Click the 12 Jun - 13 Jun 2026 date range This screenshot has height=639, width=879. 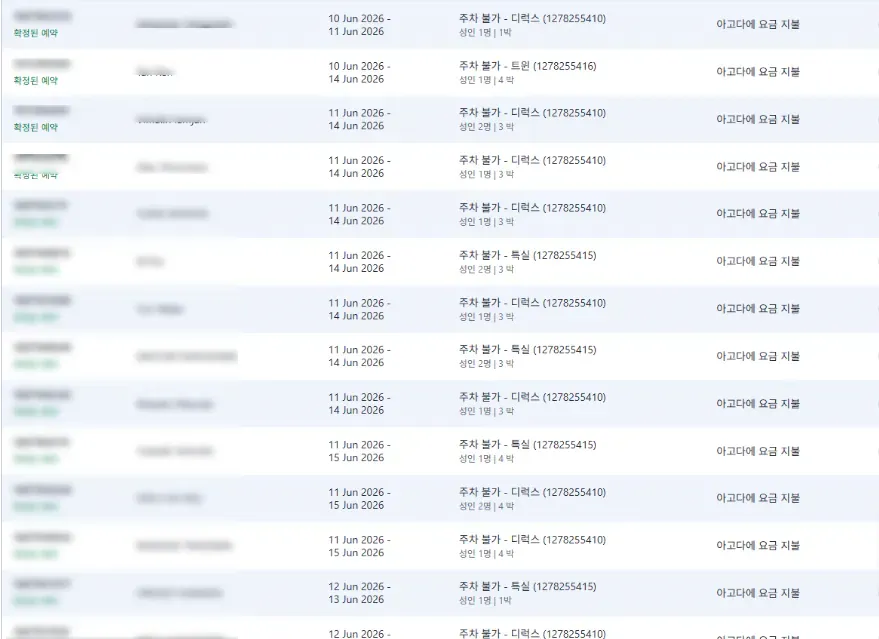coord(359,593)
